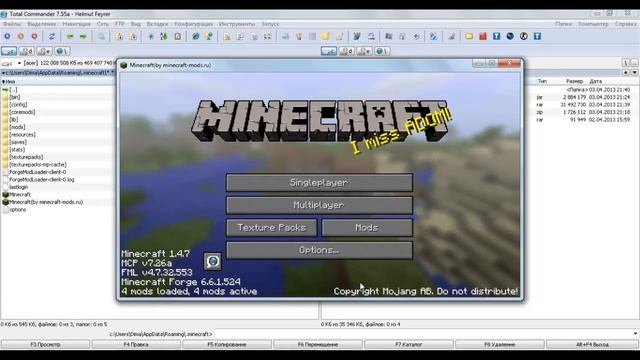Click the red circle toolbar icon
The width and height of the screenshot is (640, 360).
coord(35,36)
